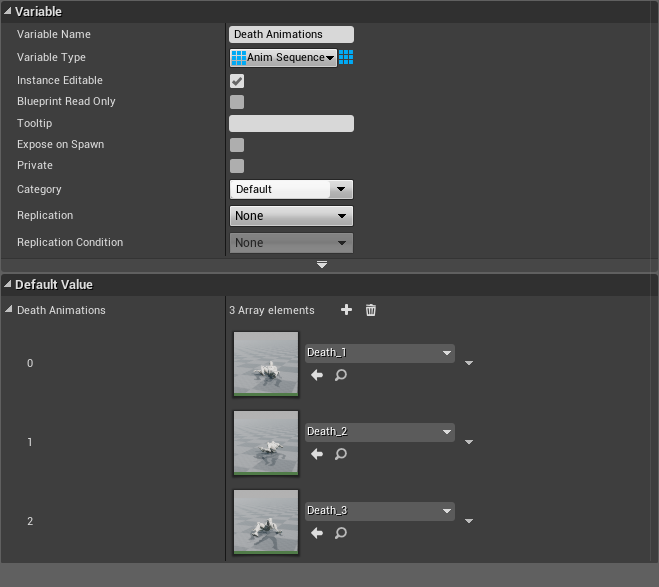The width and height of the screenshot is (659, 587).
Task: Browse to Death_1 asset with magnifier icon
Action: [x=341, y=375]
